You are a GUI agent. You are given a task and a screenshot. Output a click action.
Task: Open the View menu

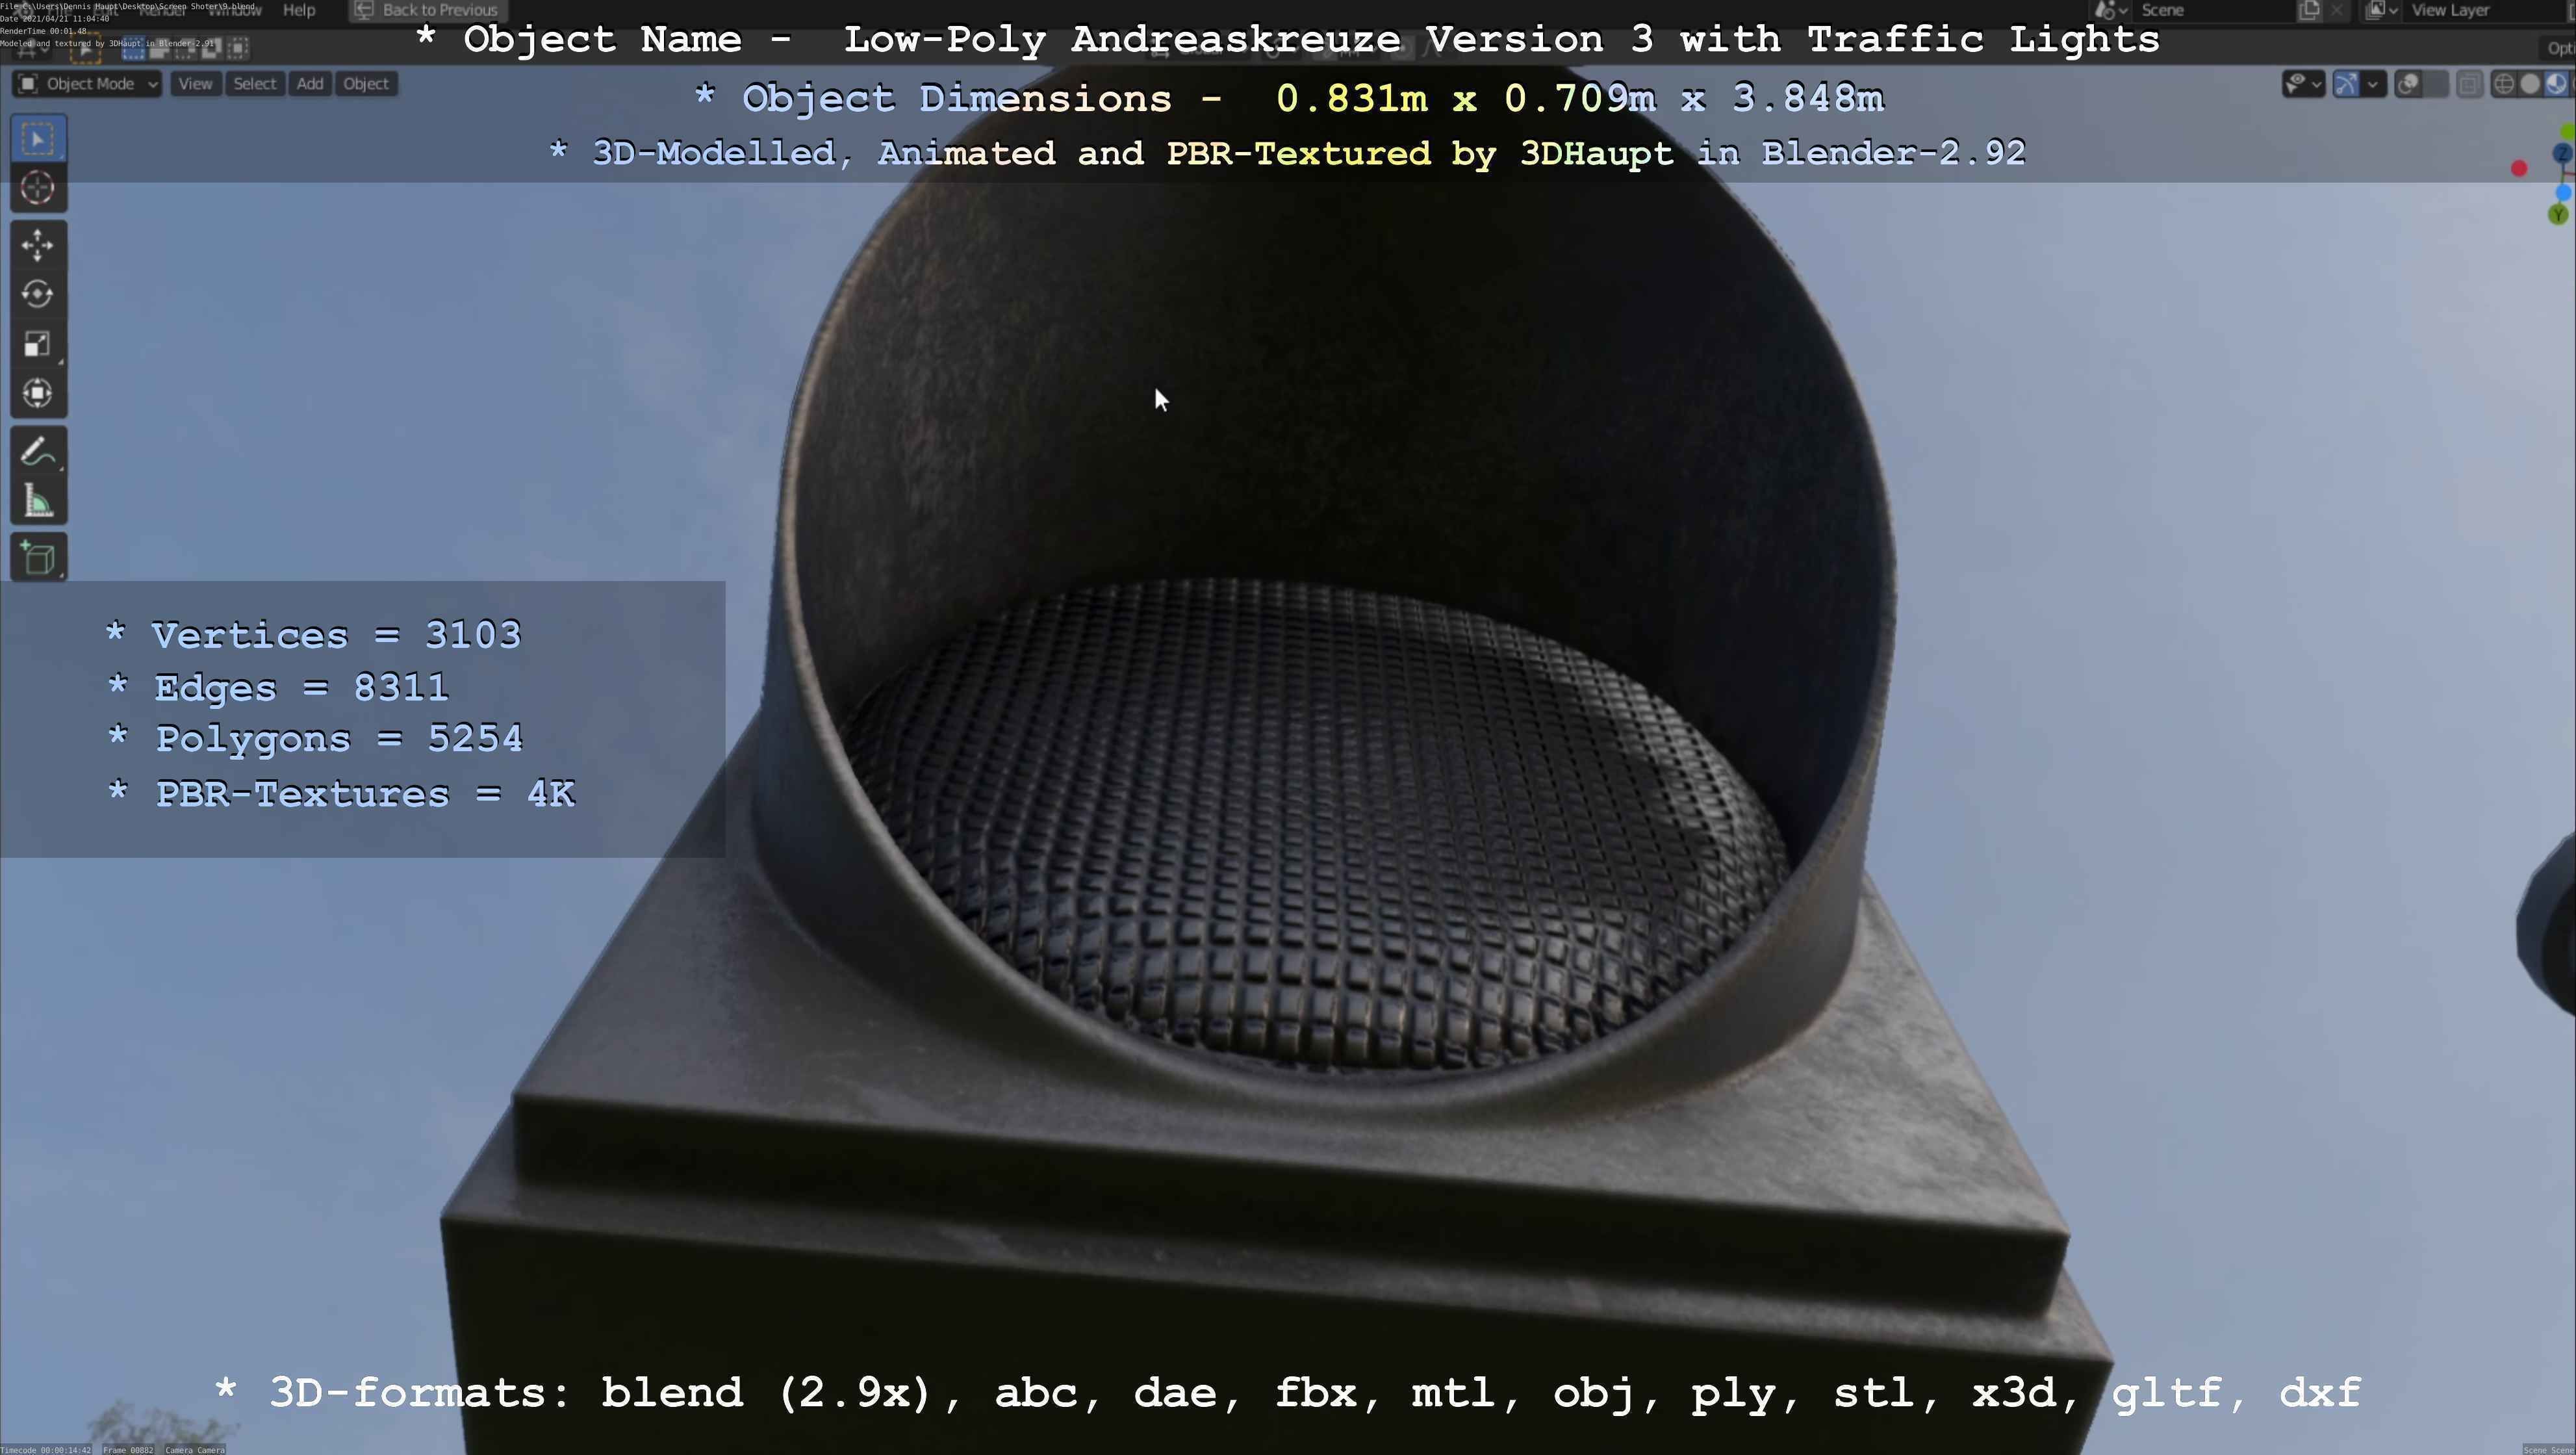[x=195, y=84]
